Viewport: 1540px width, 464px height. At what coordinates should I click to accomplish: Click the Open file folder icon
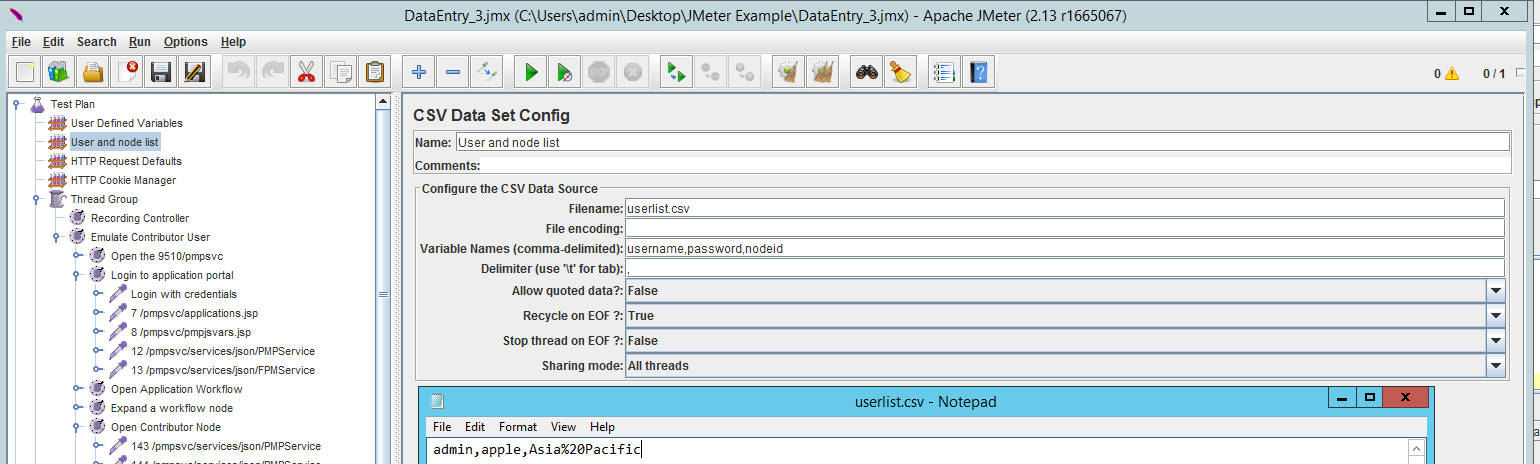(x=93, y=72)
